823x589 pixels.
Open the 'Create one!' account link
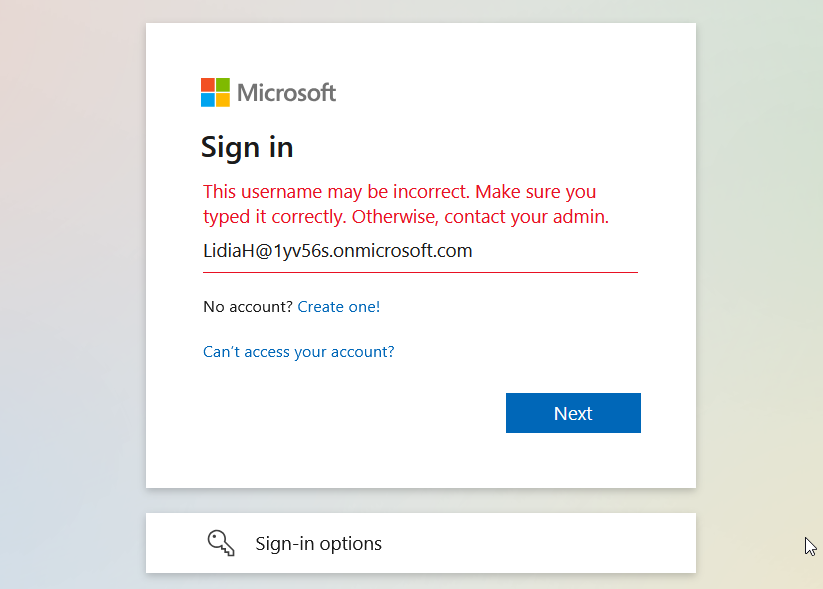point(339,307)
